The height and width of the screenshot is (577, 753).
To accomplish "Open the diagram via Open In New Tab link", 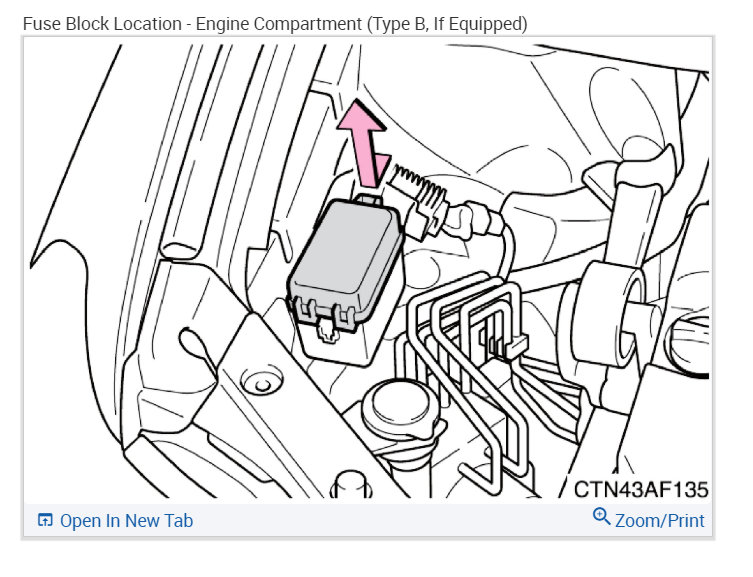I will click(x=126, y=520).
